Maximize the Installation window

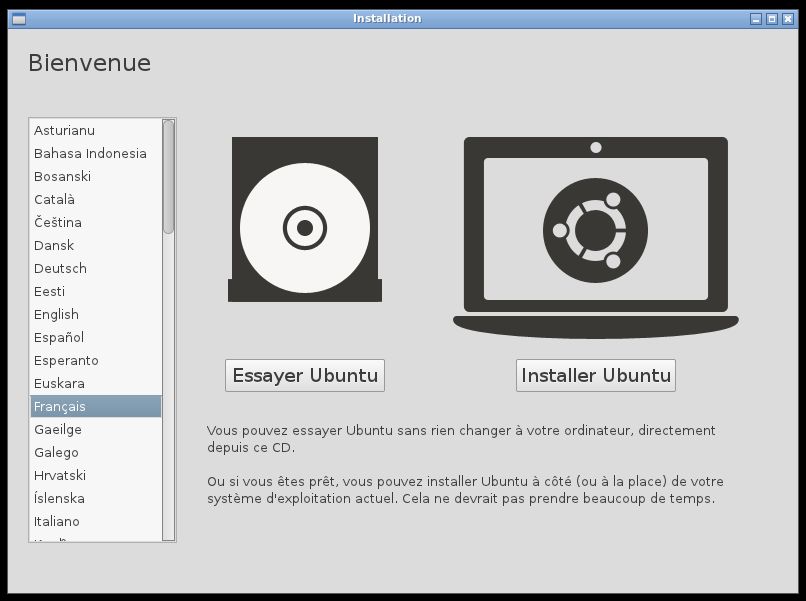772,19
